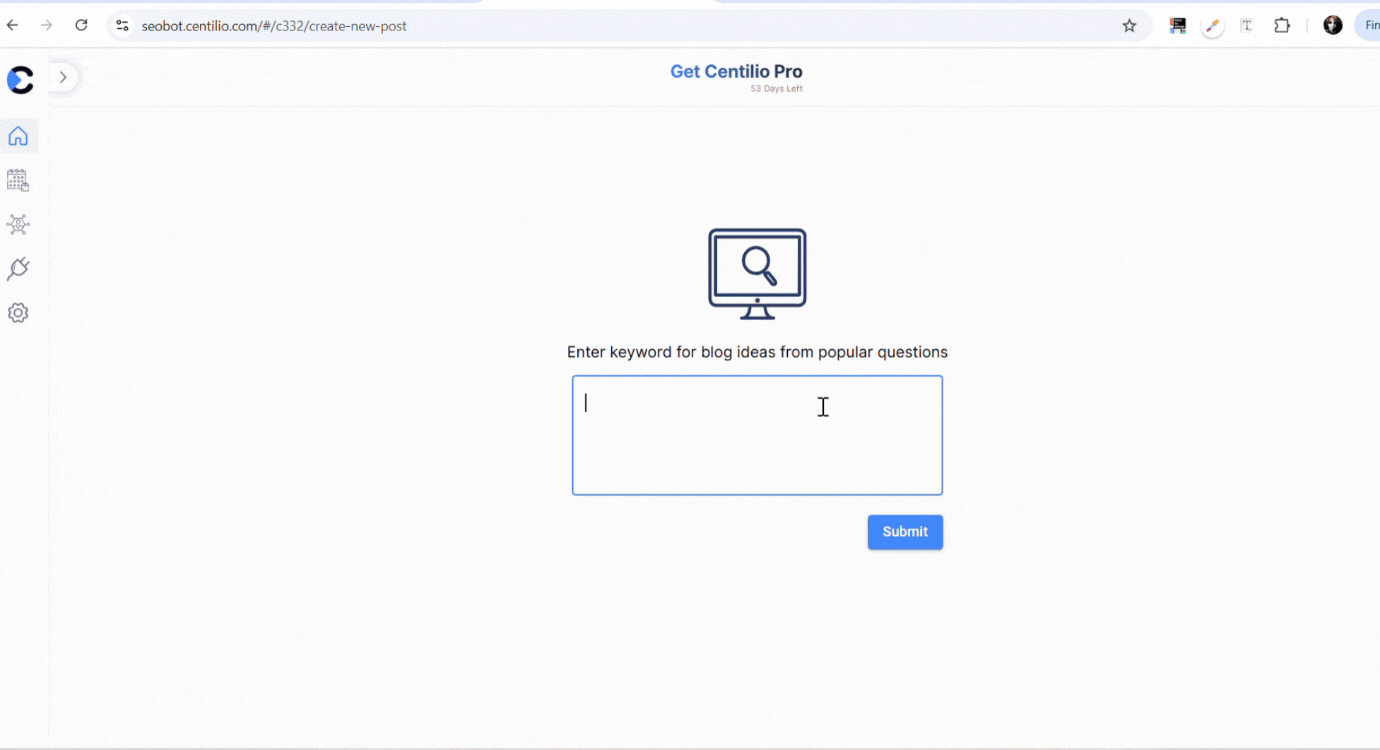Click the Centilio logo top left
Viewport: 1380px width, 750px height.
(20, 80)
